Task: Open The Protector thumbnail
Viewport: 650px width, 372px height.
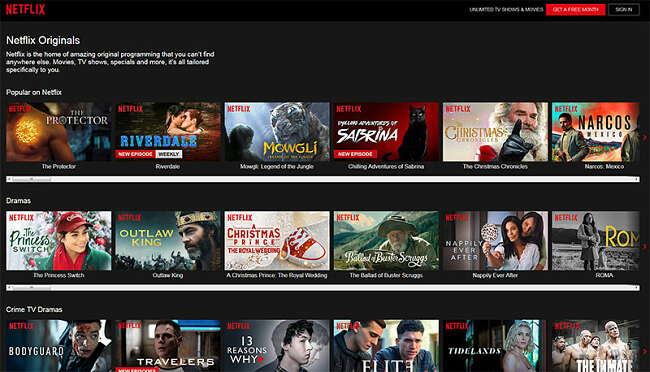Action: [59, 132]
